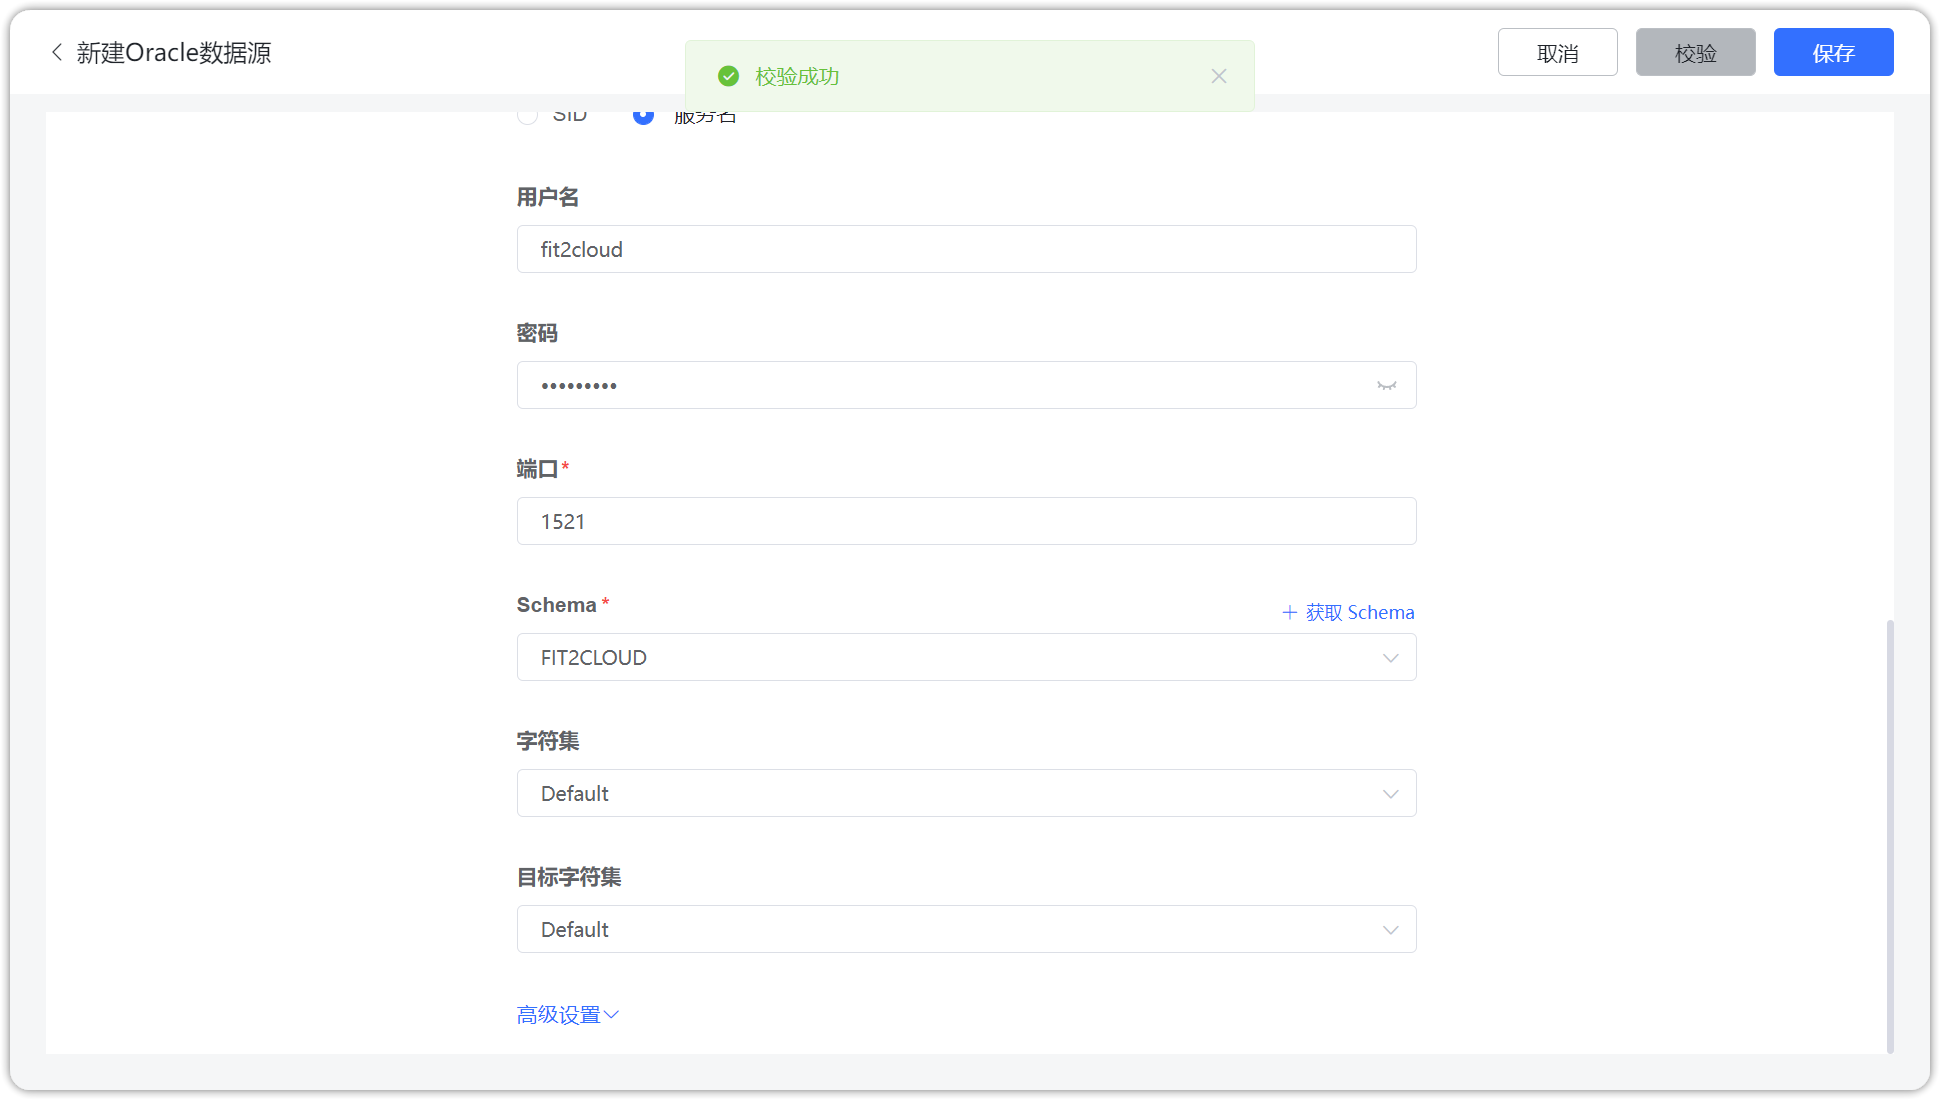Save the datasource with 保存
1940x1100 pixels.
coord(1833,52)
